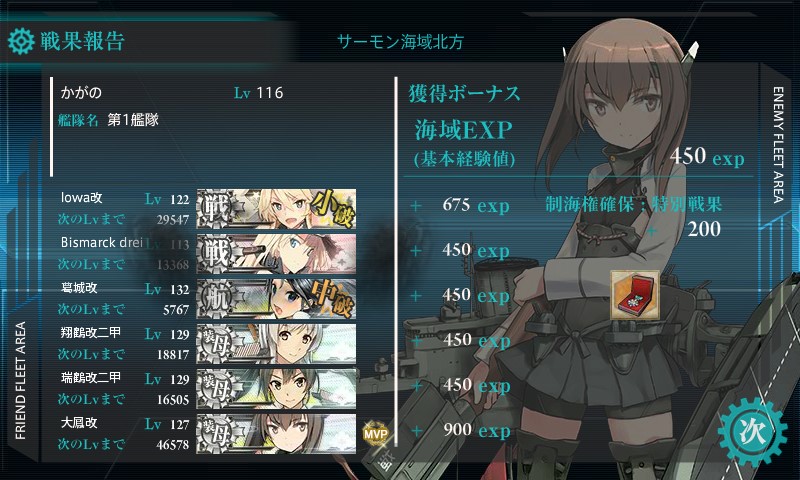The height and width of the screenshot is (480, 800).
Task: Select the medal reward item icon
Action: [635, 295]
